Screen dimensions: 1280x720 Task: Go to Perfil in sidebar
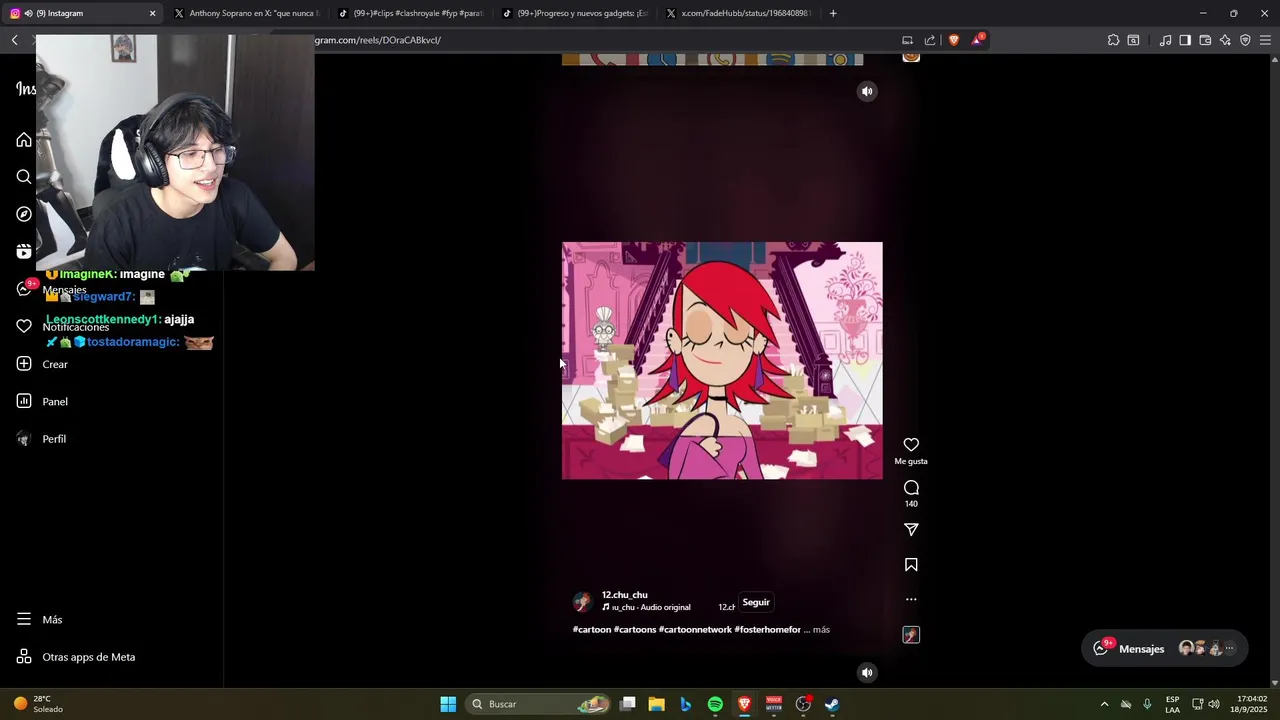(41, 439)
